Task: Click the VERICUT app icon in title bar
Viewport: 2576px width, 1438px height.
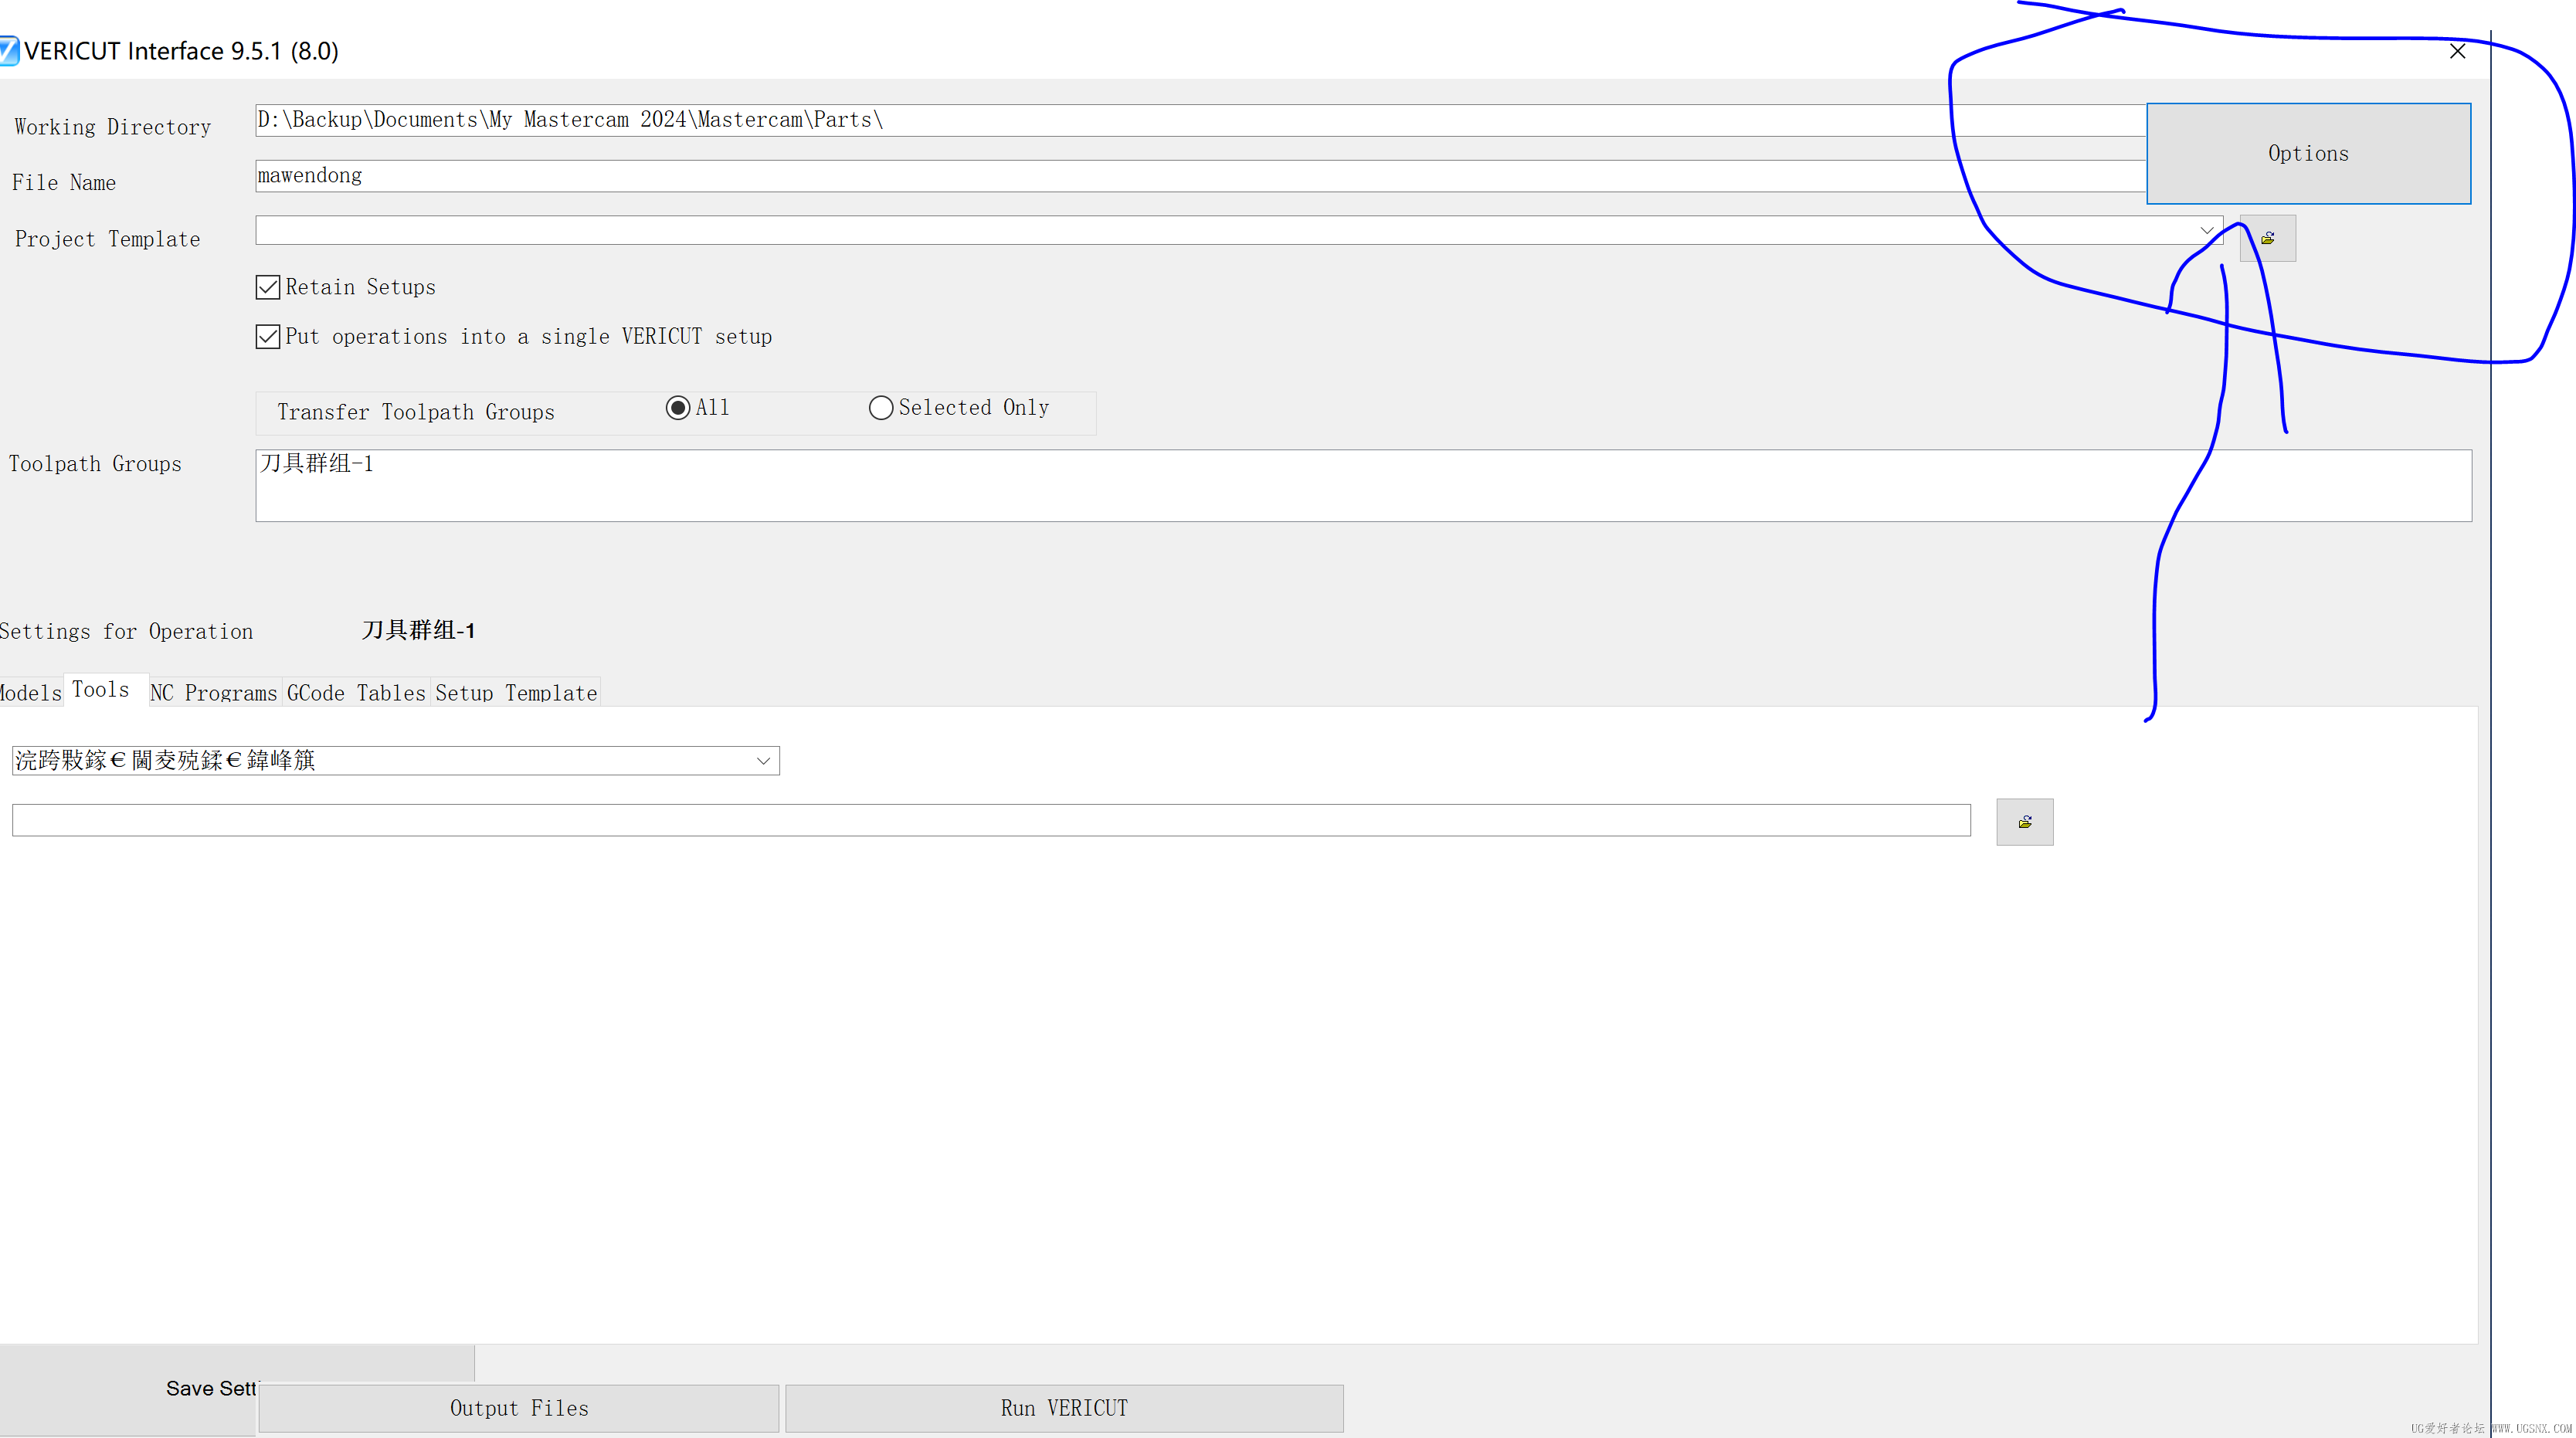Action: tap(9, 51)
